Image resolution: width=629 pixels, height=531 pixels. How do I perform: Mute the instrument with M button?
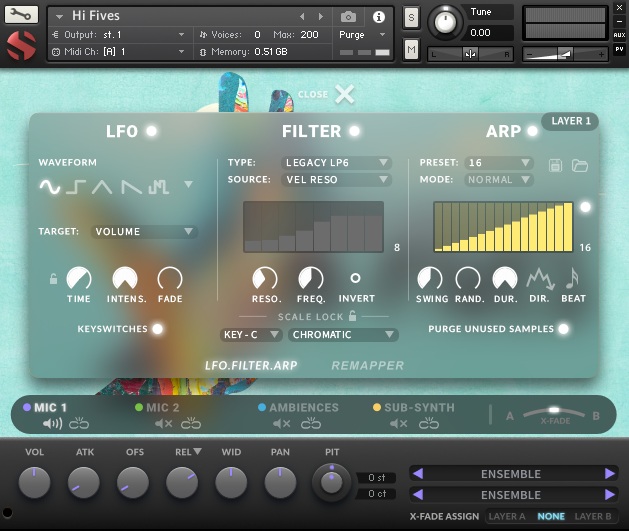pyautogui.click(x=411, y=50)
